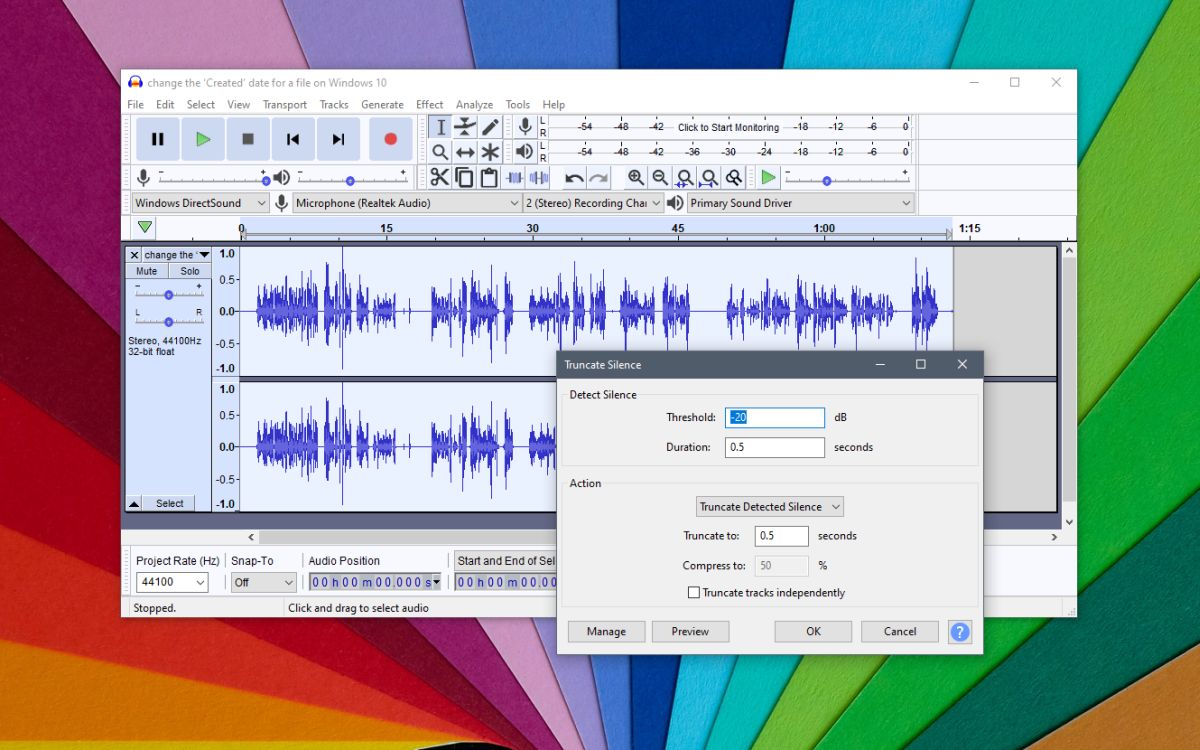Solo the 'change the' track
1200x750 pixels.
tap(189, 270)
